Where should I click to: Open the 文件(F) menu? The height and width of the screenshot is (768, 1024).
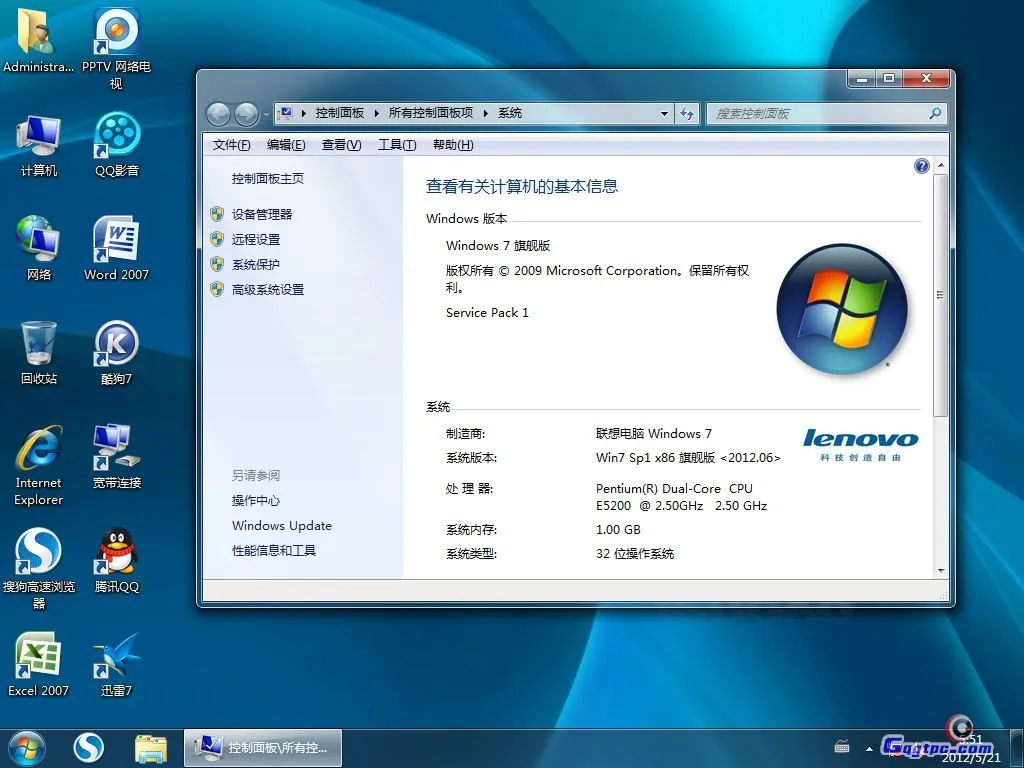[231, 145]
